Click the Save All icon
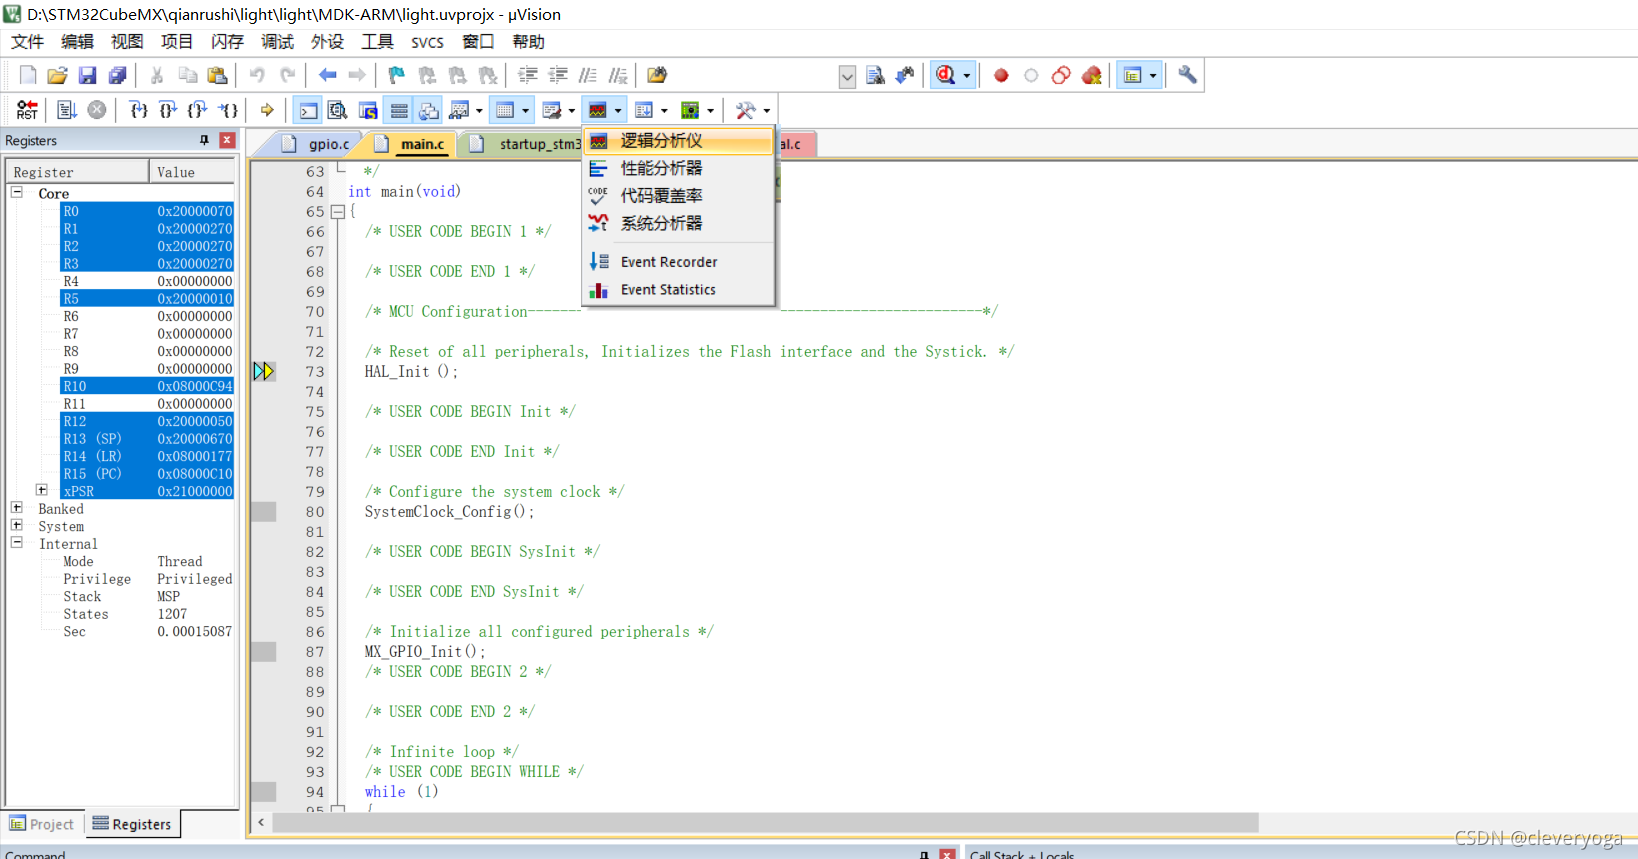The width and height of the screenshot is (1638, 859). click(118, 75)
